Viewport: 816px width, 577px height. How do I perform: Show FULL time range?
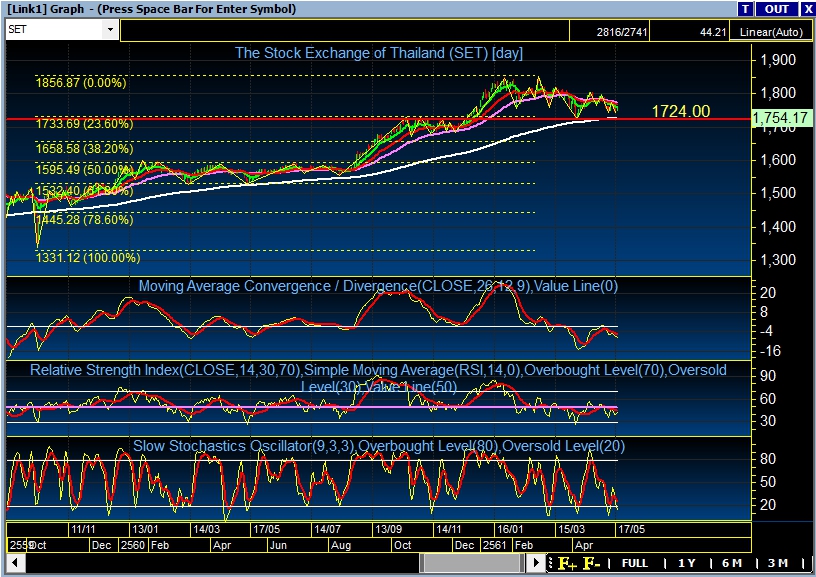coord(635,563)
